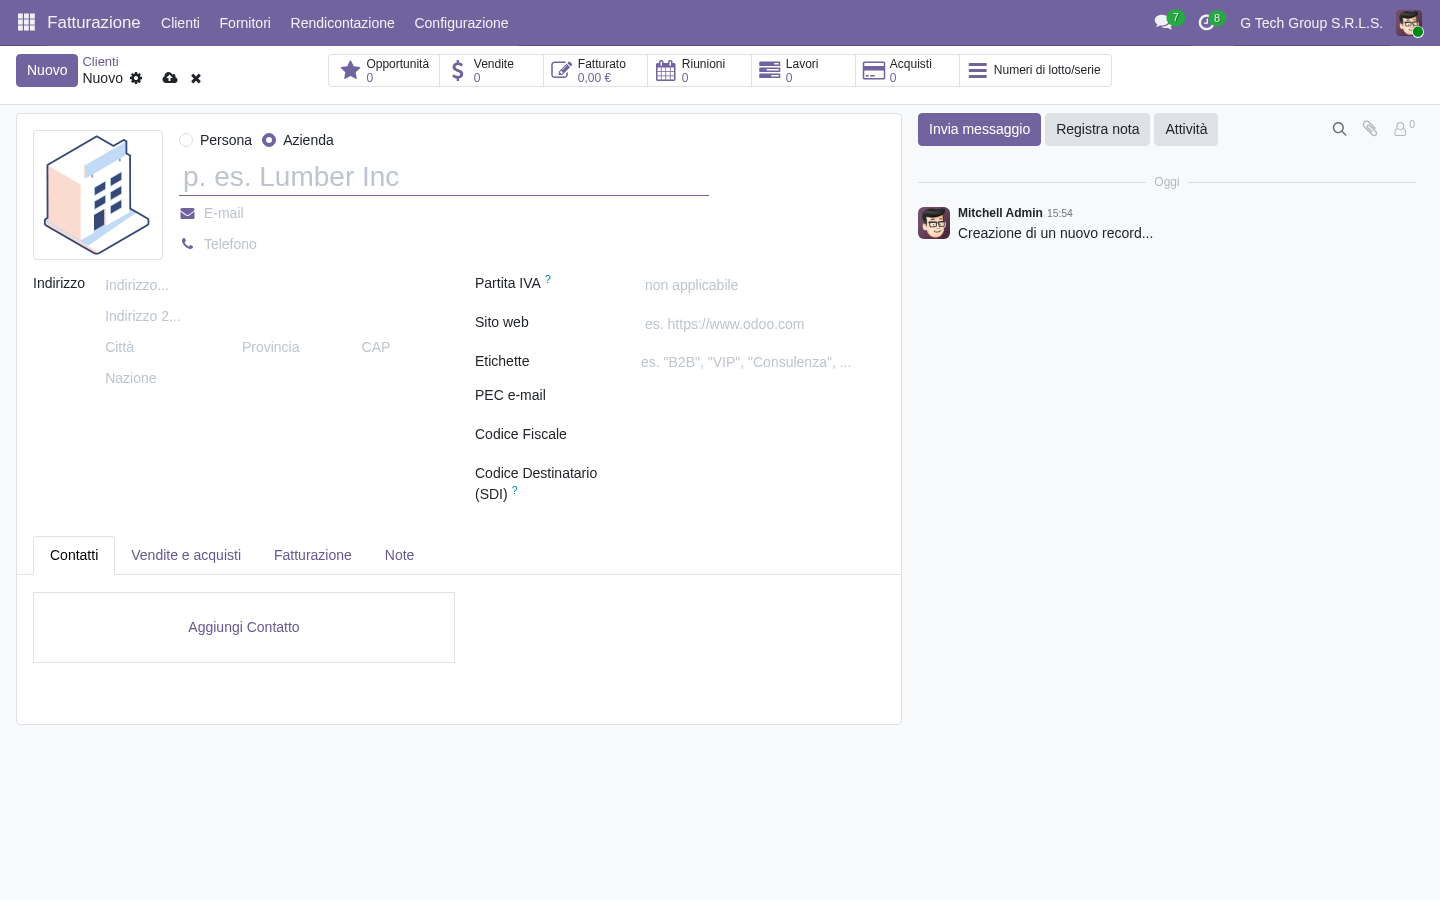Open Opportunità star smart button
1440x900 pixels.
coord(384,70)
